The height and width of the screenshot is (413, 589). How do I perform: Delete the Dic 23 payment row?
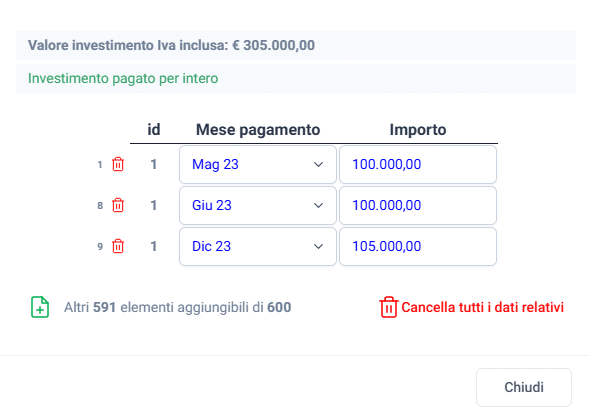click(x=118, y=246)
